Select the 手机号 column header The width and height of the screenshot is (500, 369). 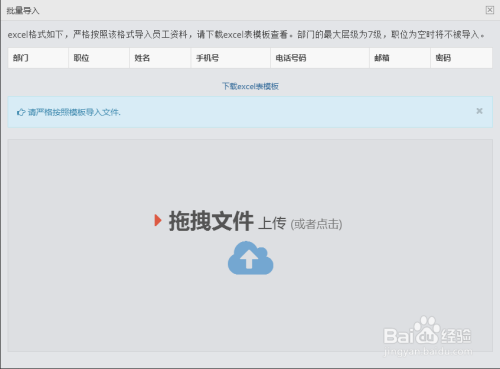[x=231, y=58]
